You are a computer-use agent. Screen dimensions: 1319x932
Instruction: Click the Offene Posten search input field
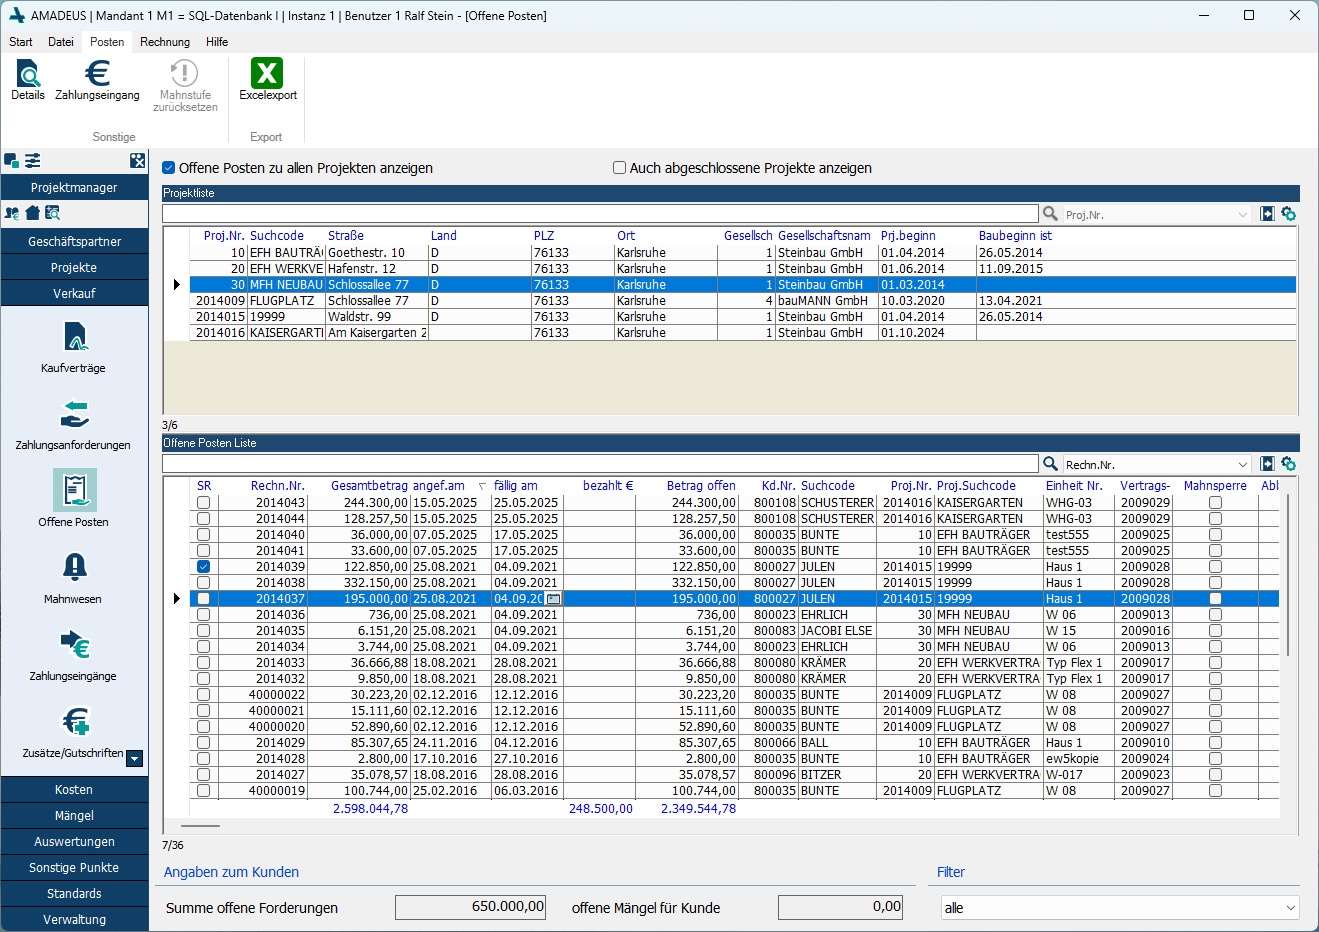[600, 465]
